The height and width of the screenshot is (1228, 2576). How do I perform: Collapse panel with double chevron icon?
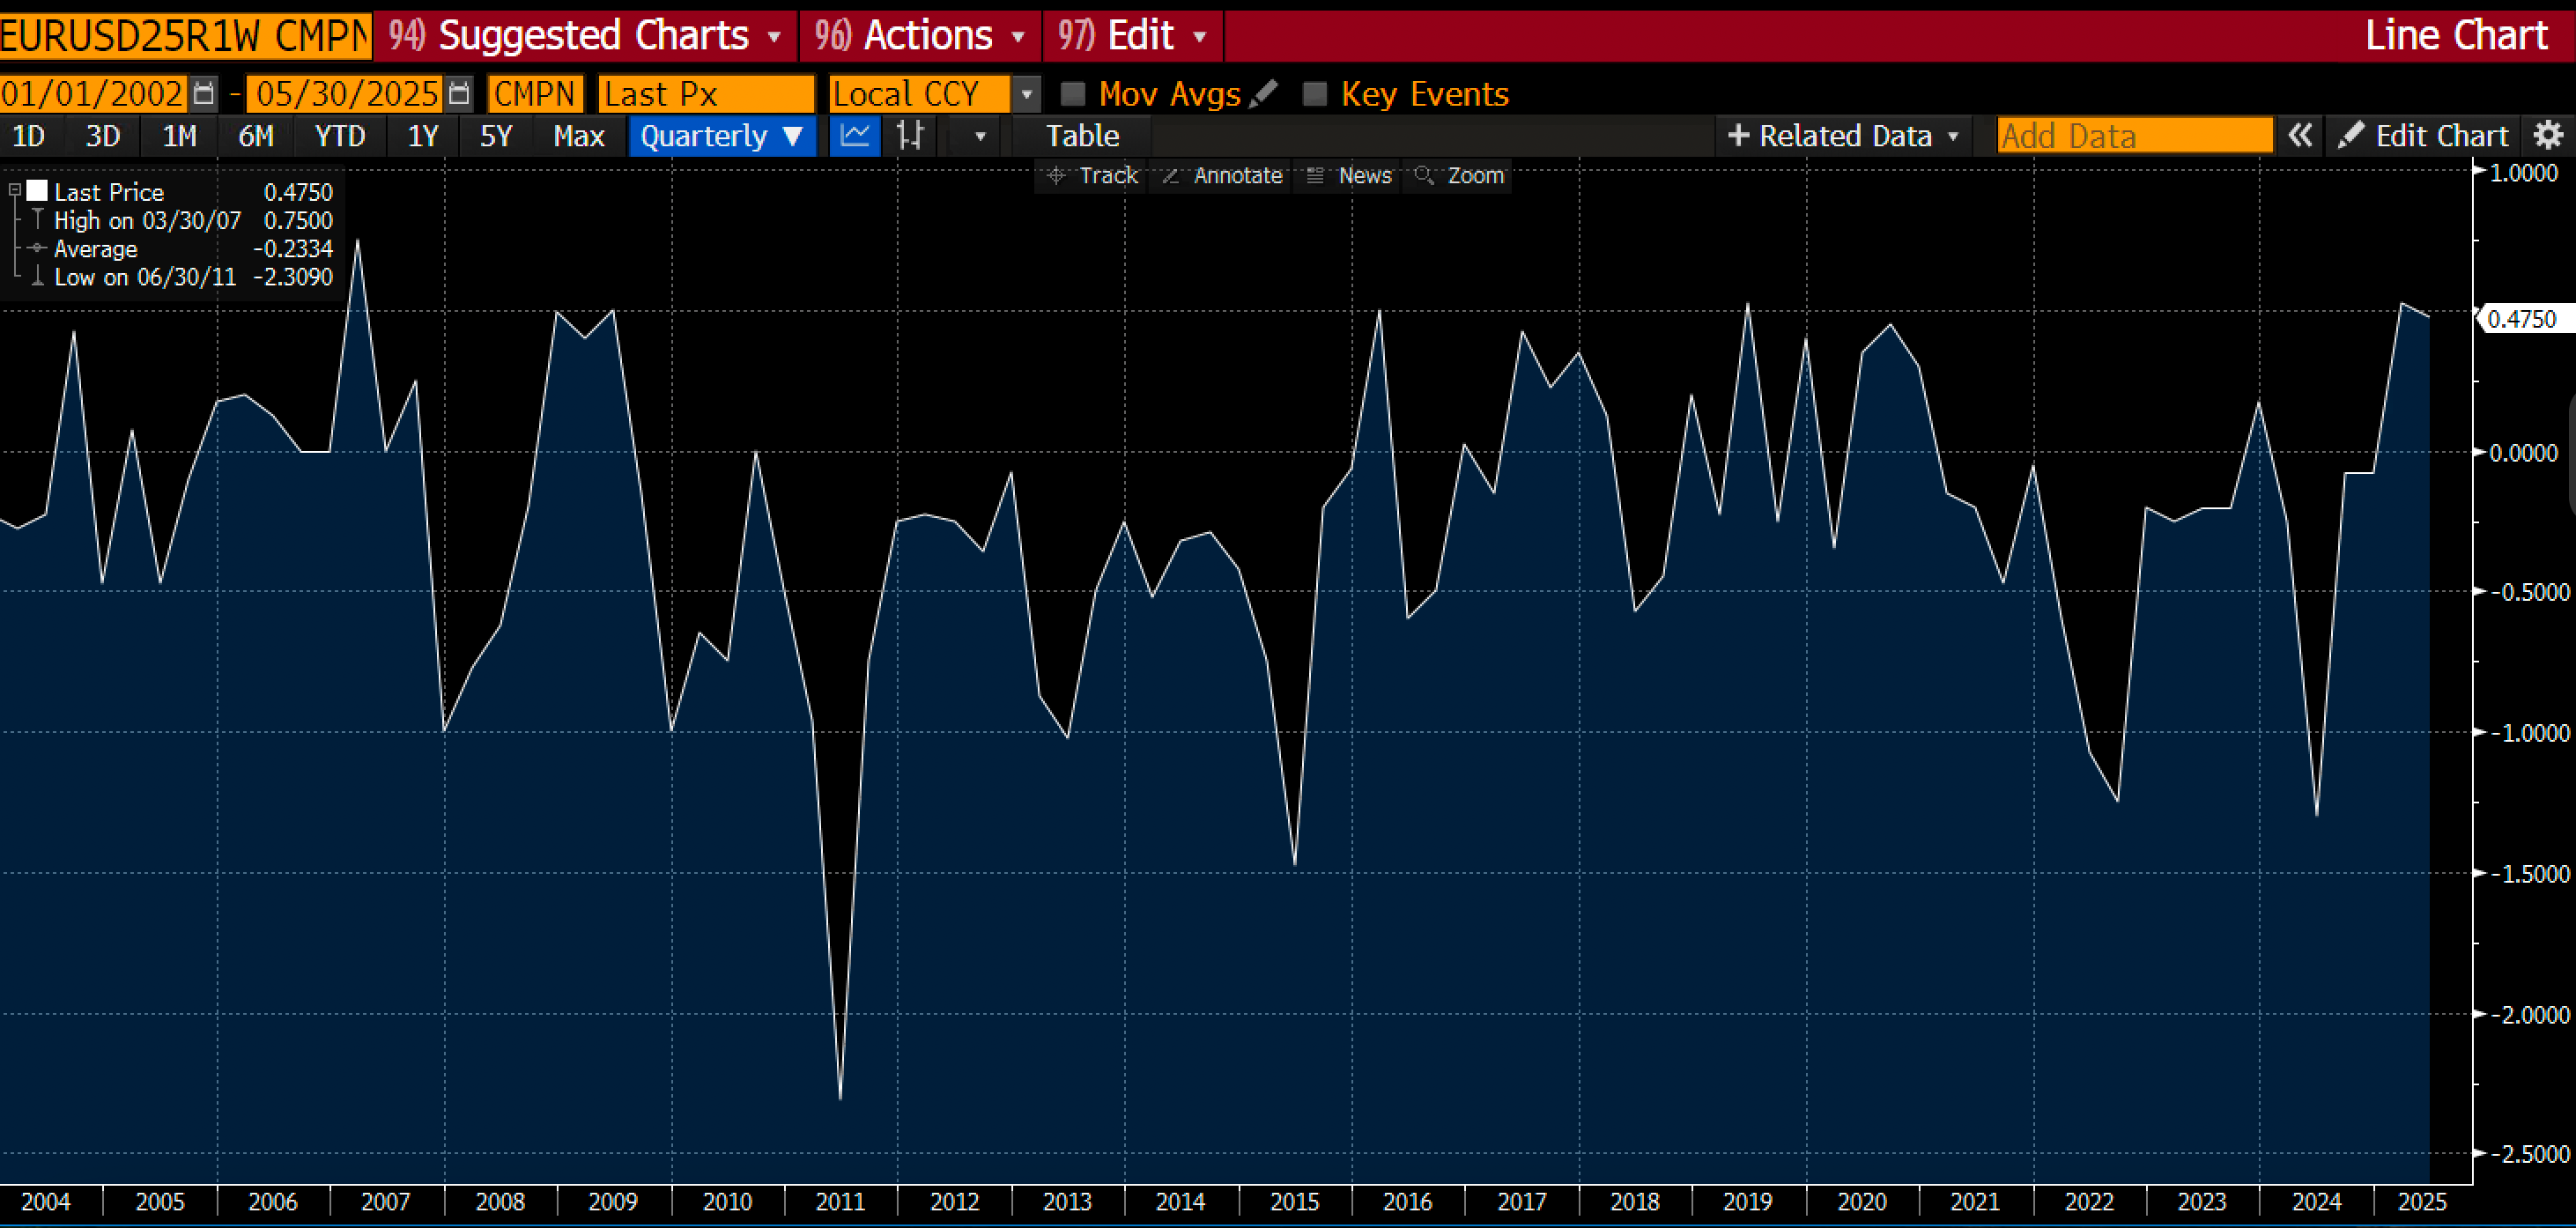tap(2300, 135)
